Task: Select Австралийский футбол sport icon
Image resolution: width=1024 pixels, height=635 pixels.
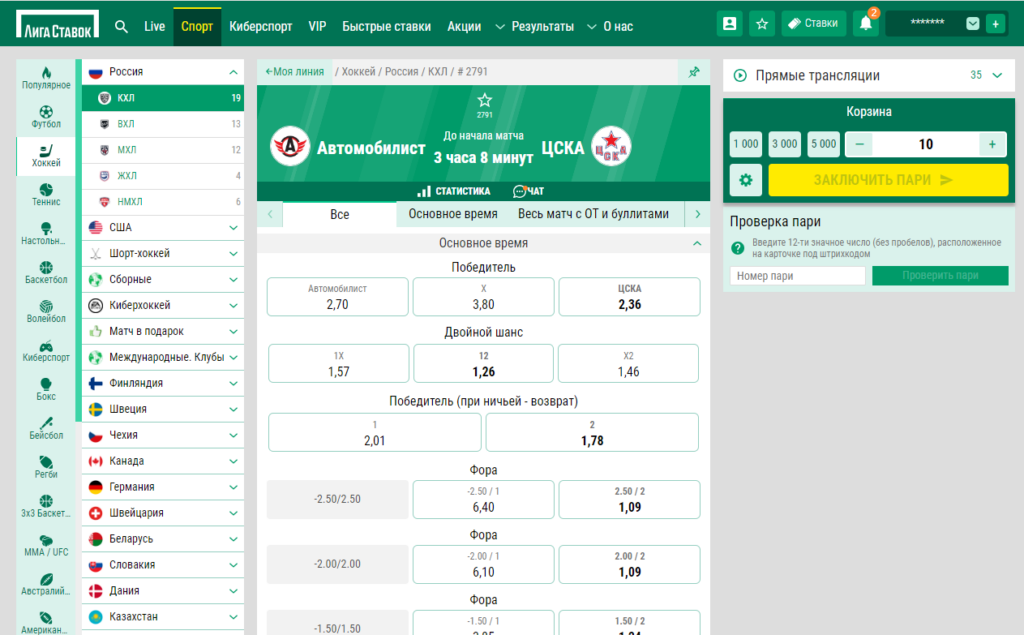Action: (x=46, y=584)
